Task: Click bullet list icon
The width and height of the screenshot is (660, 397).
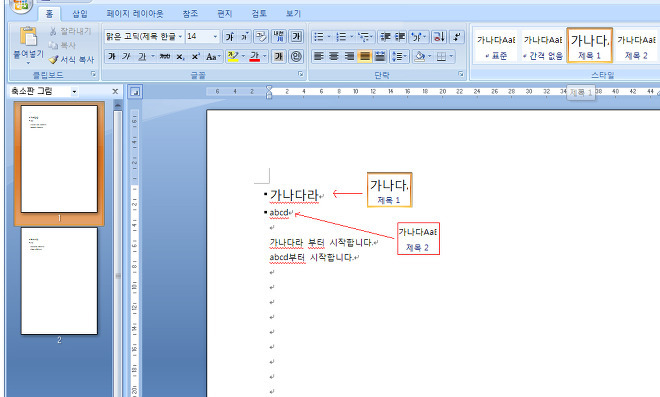Action: coord(319,37)
